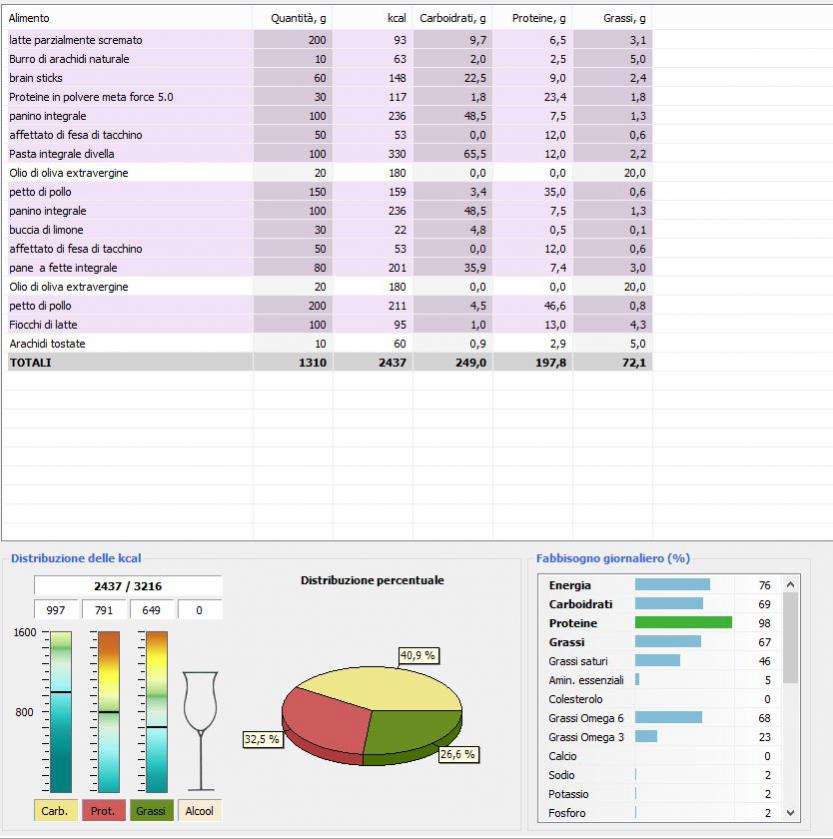Select the 'brain sticks' food row

click(36, 78)
